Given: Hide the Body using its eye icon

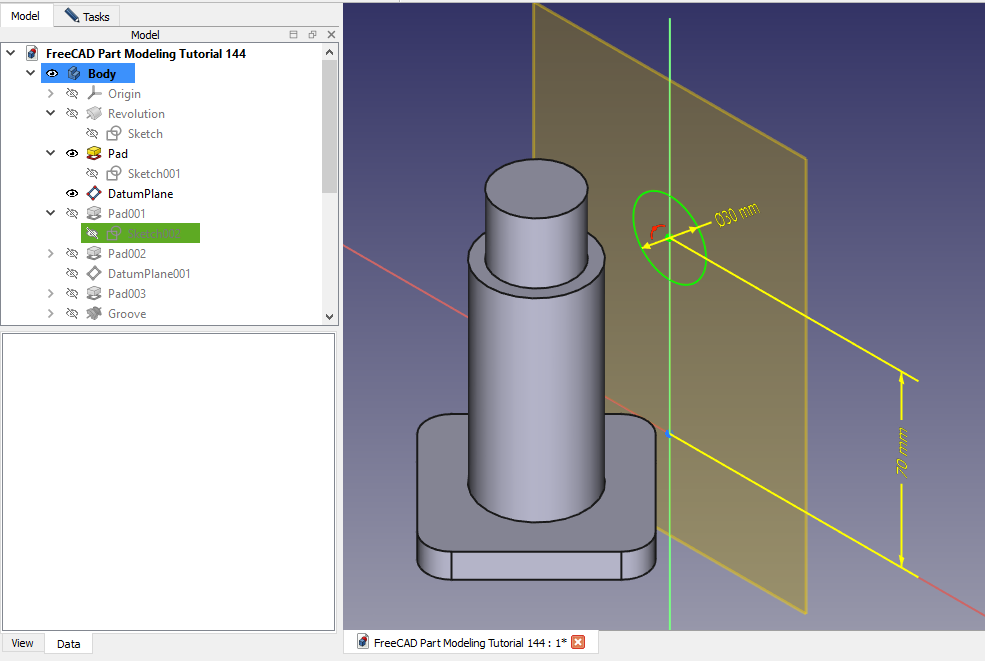Looking at the screenshot, I should point(52,74).
